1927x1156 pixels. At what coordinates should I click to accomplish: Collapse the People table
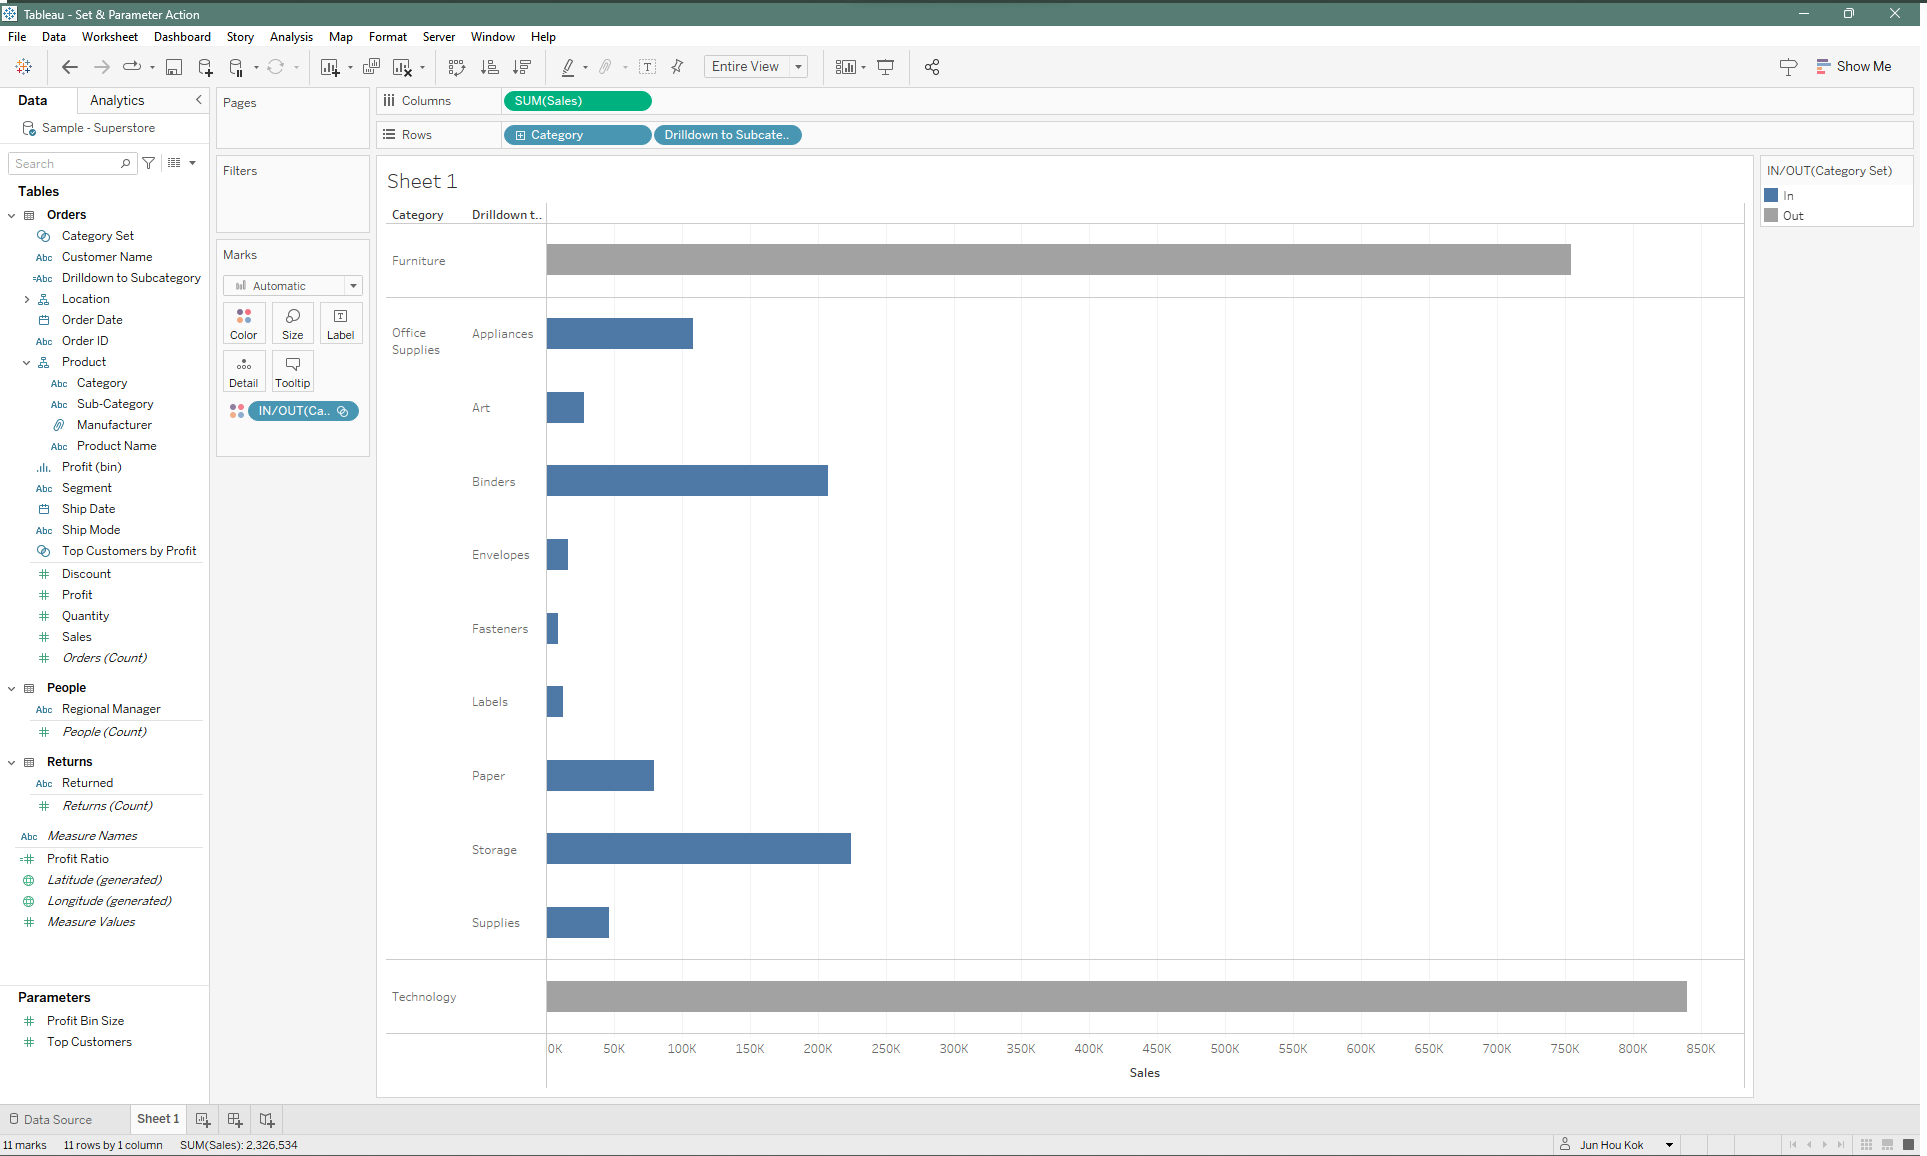click(x=12, y=688)
